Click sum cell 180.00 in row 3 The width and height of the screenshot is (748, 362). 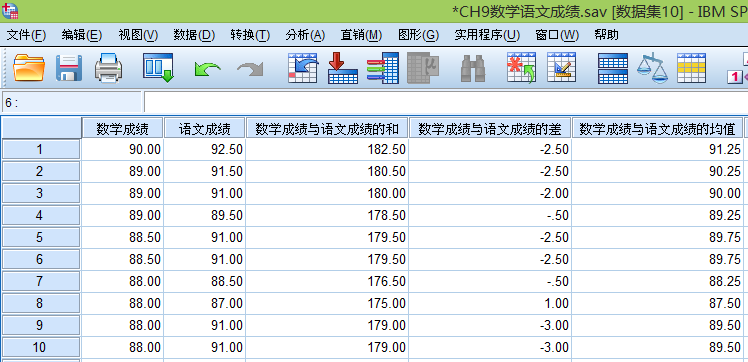tap(327, 194)
